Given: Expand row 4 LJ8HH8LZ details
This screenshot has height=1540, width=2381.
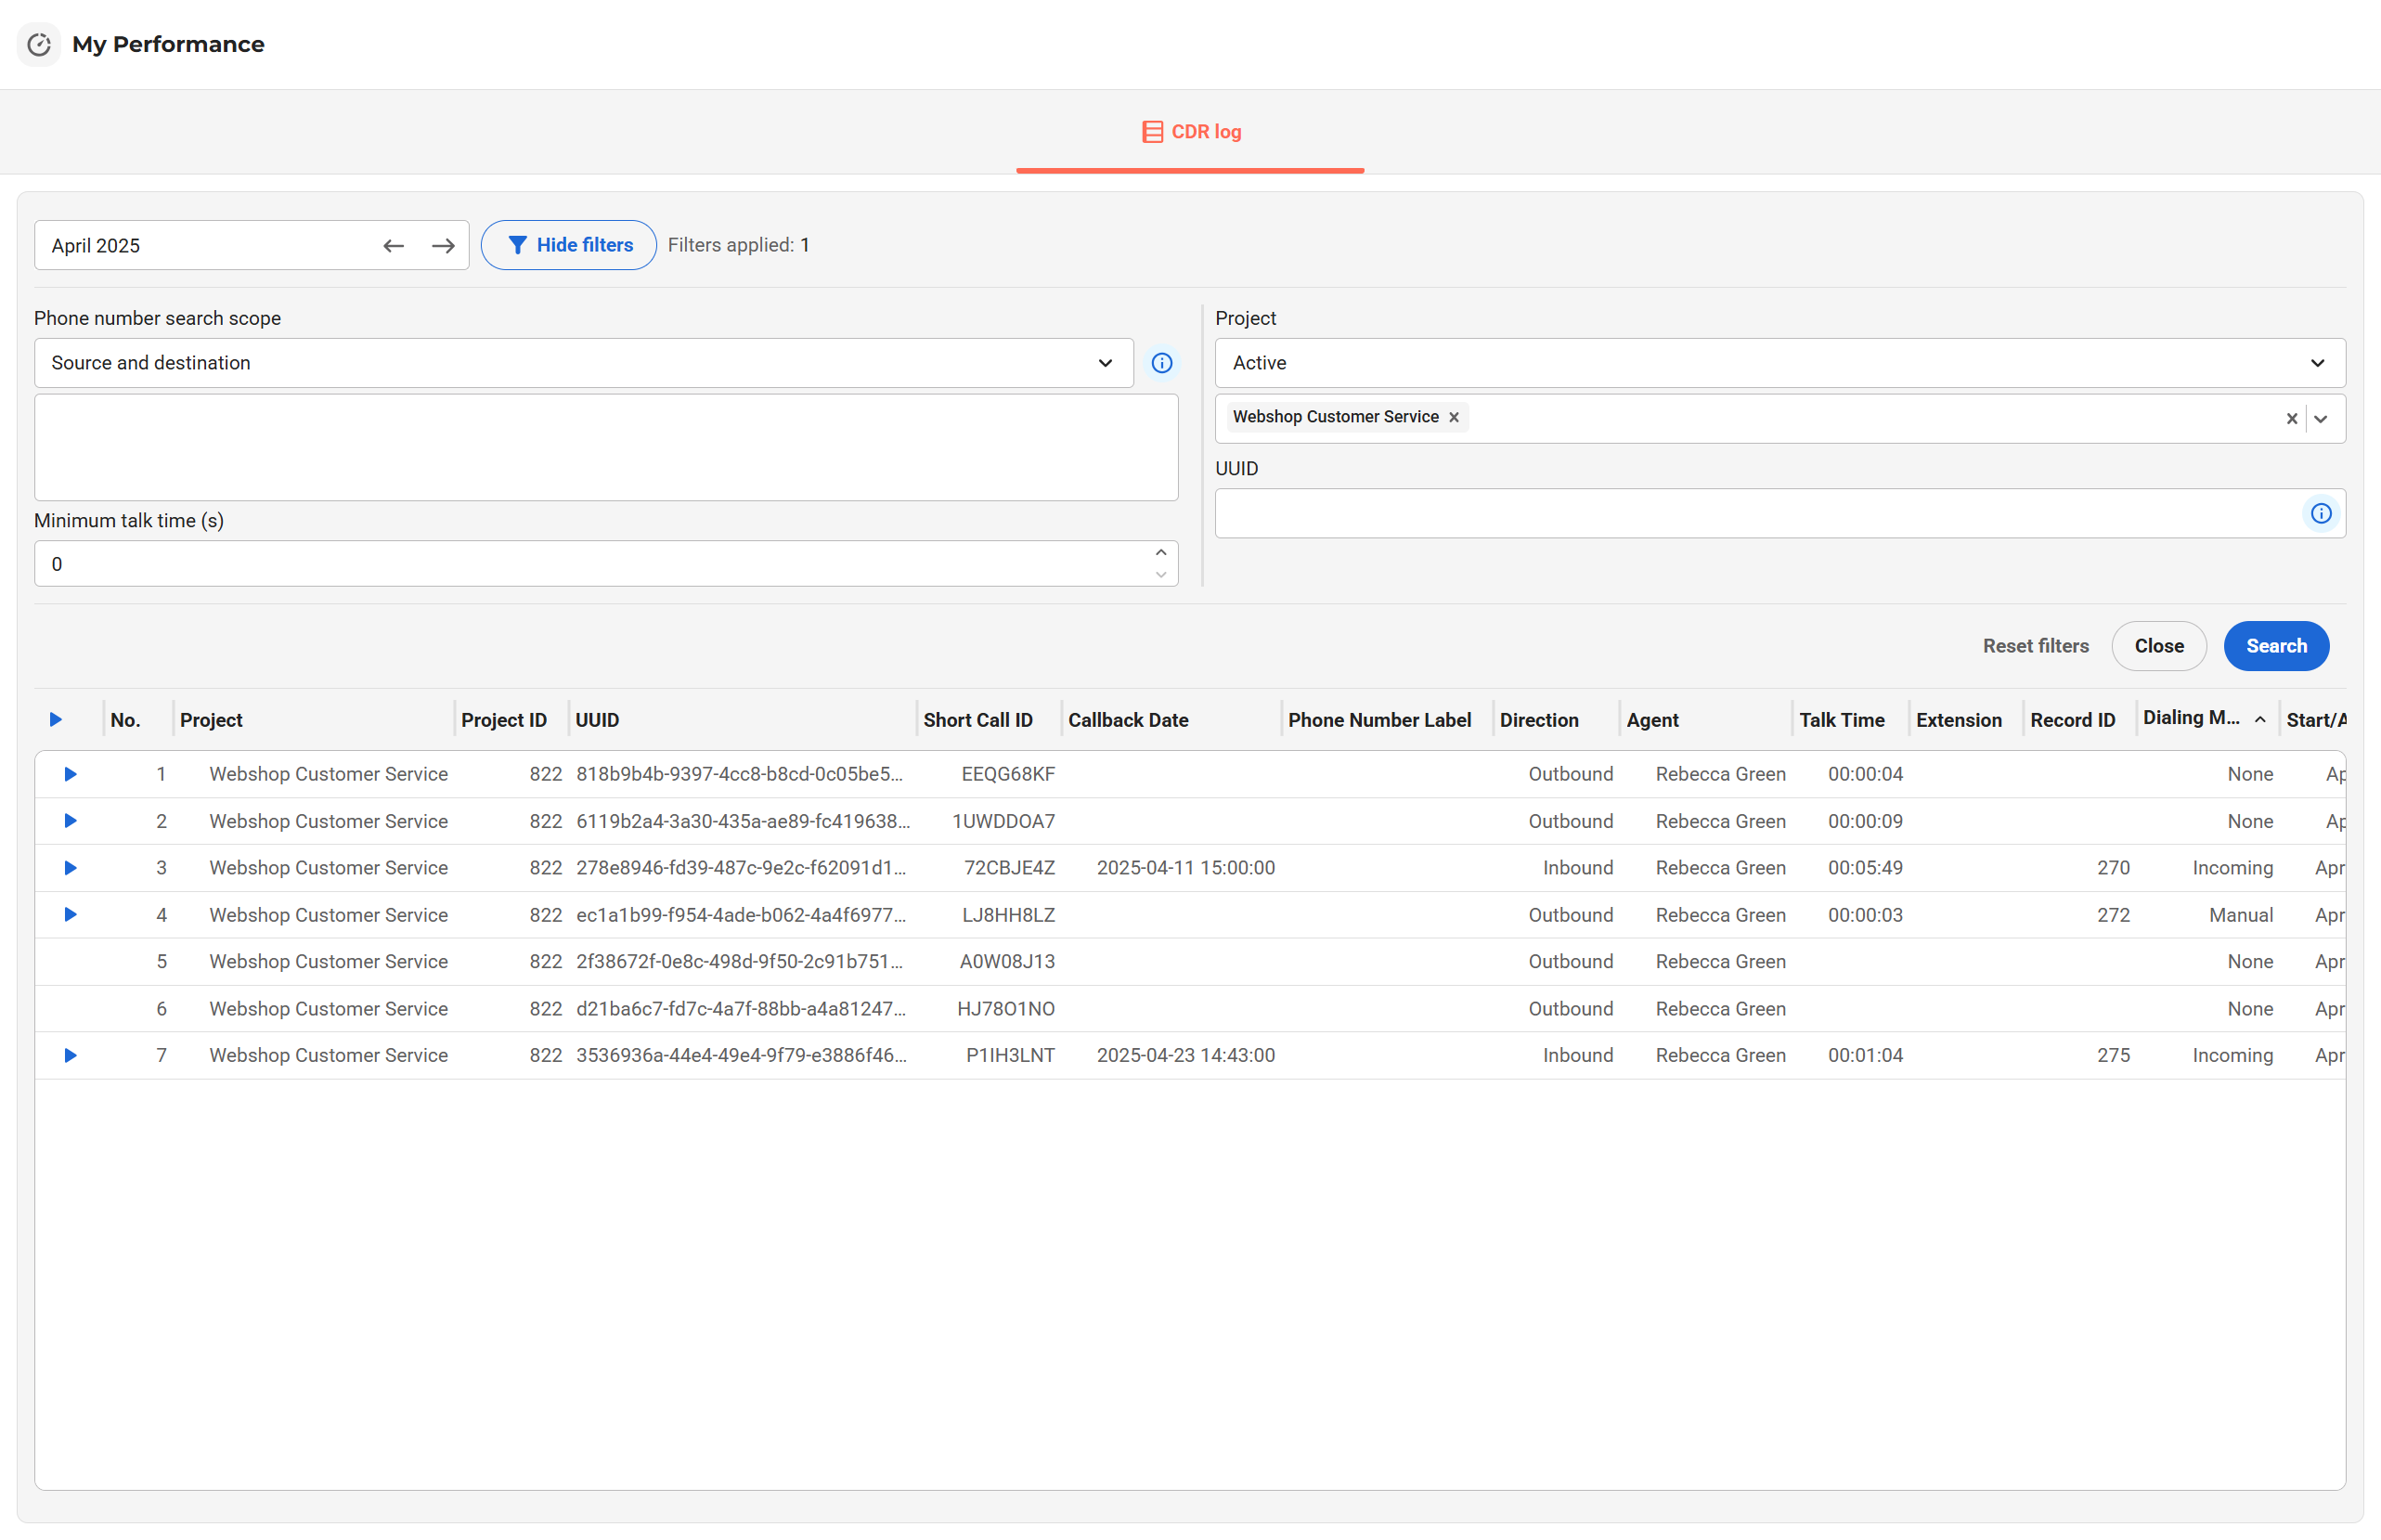Looking at the screenshot, I should [x=70, y=915].
